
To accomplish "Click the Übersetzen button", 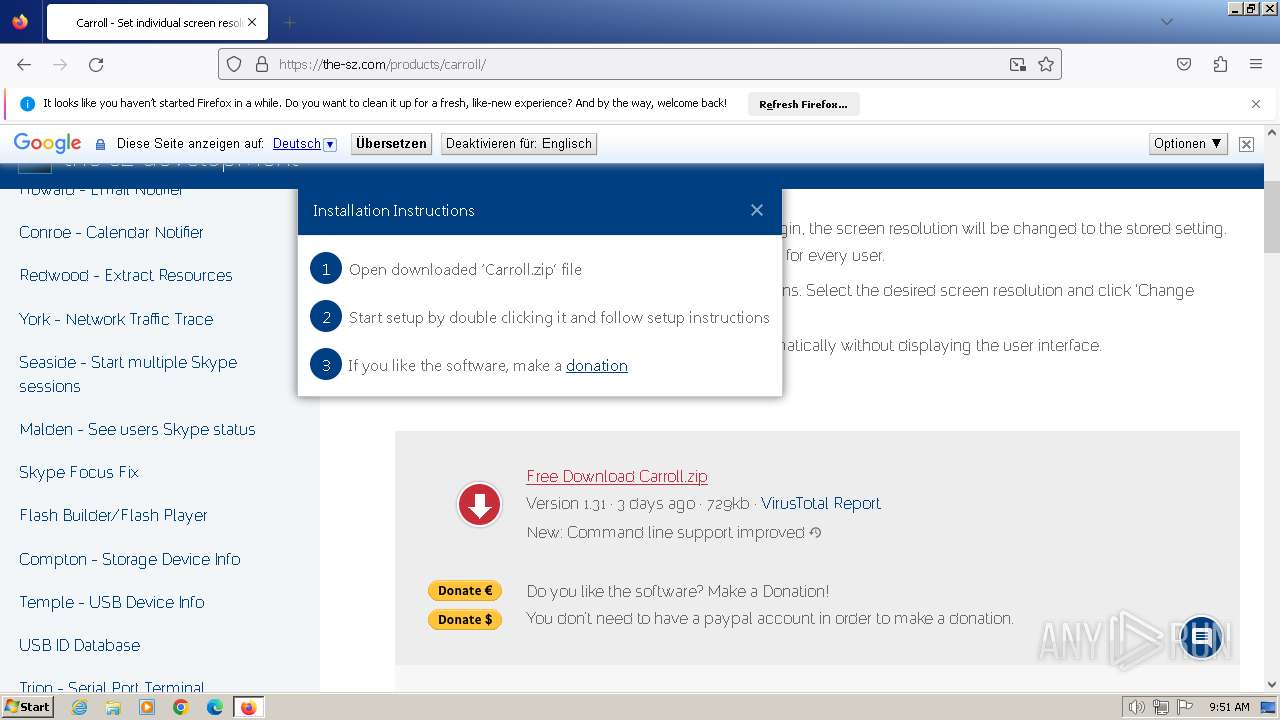I will click(391, 144).
